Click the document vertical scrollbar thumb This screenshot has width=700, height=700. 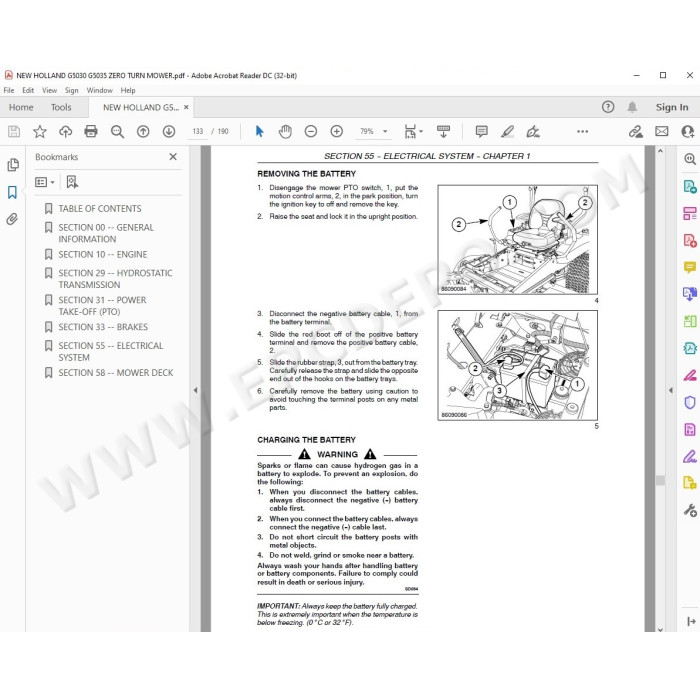tap(660, 480)
